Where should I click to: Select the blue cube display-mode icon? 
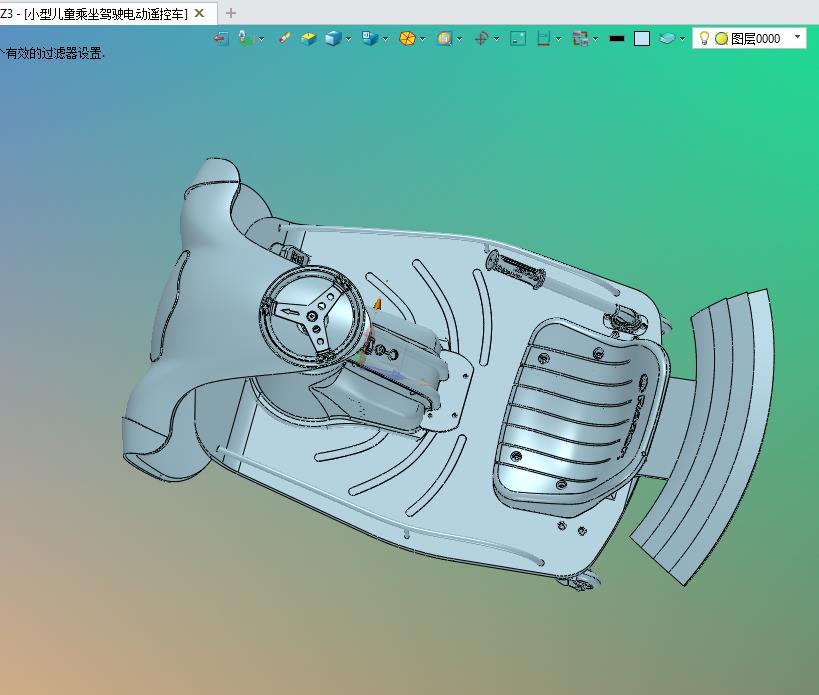333,39
